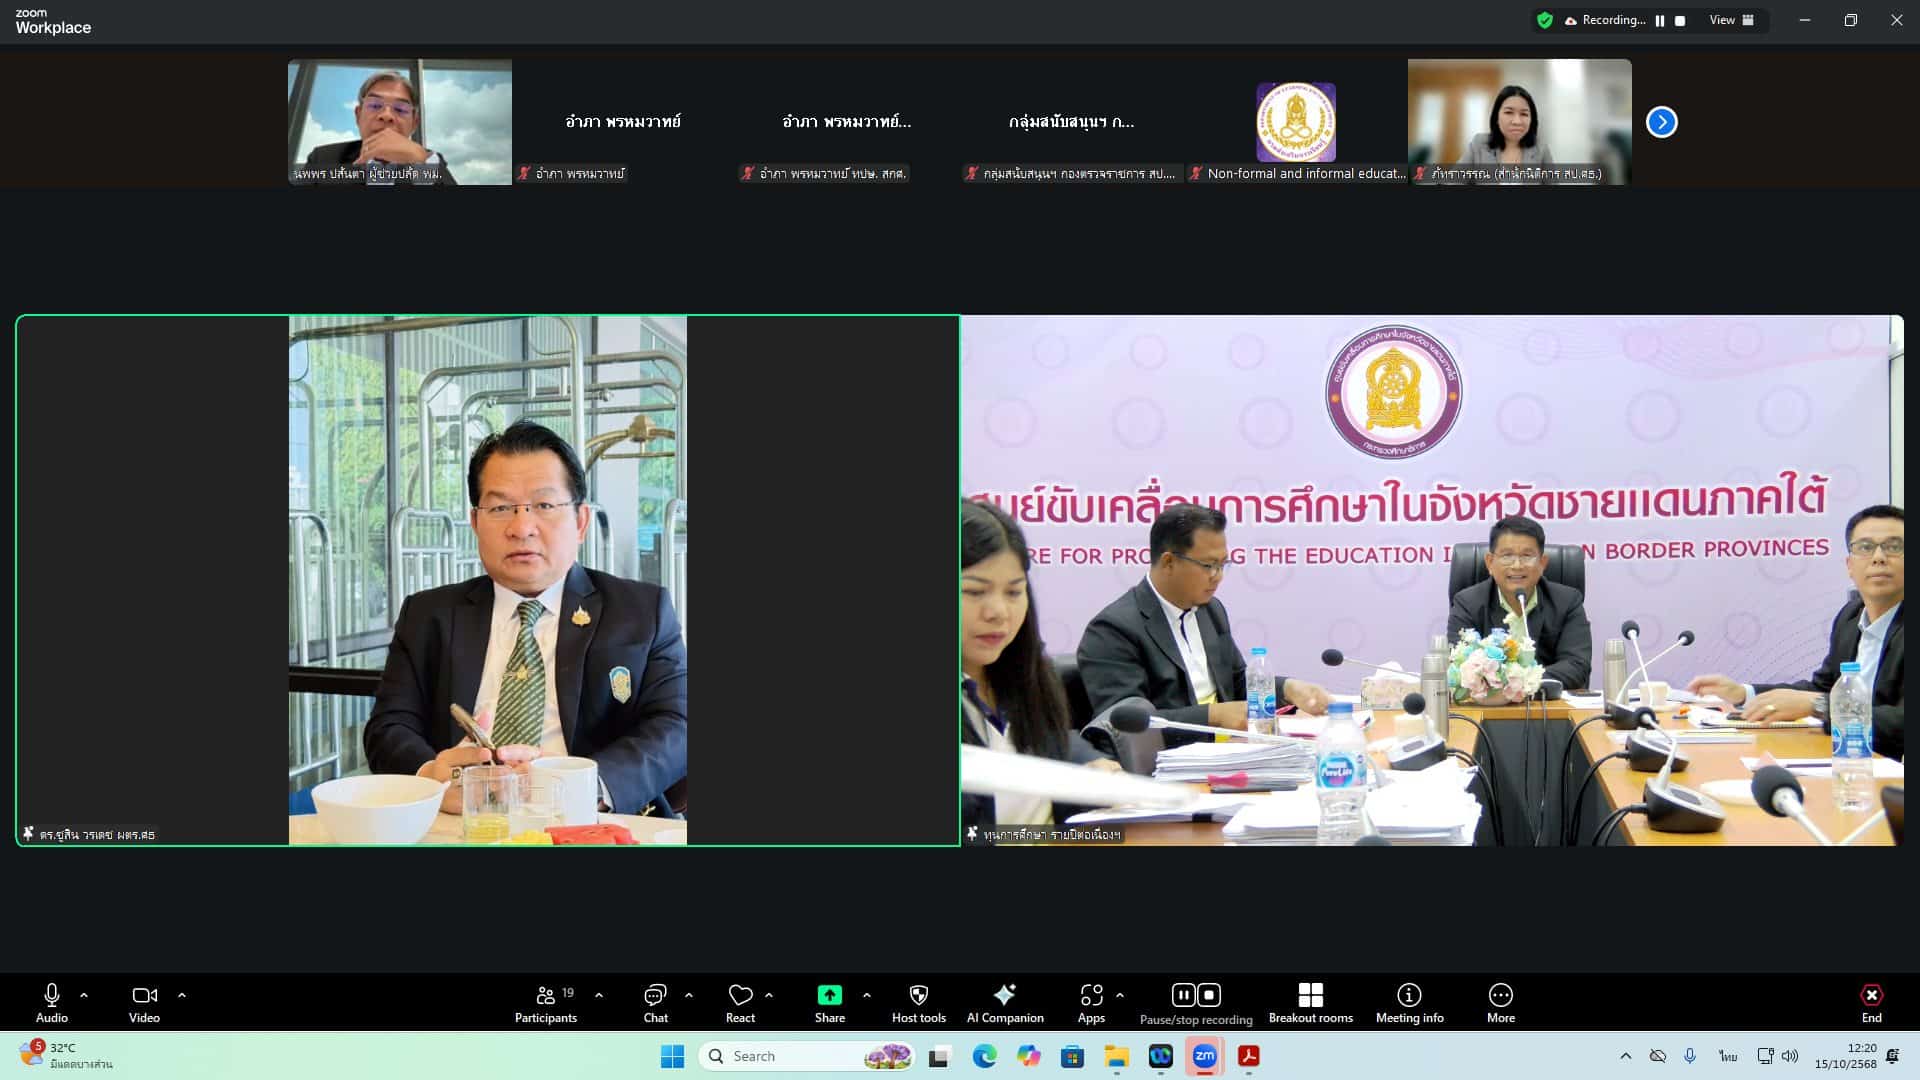Stop recording from top recording indicator
The image size is (1920, 1080).
[1680, 21]
